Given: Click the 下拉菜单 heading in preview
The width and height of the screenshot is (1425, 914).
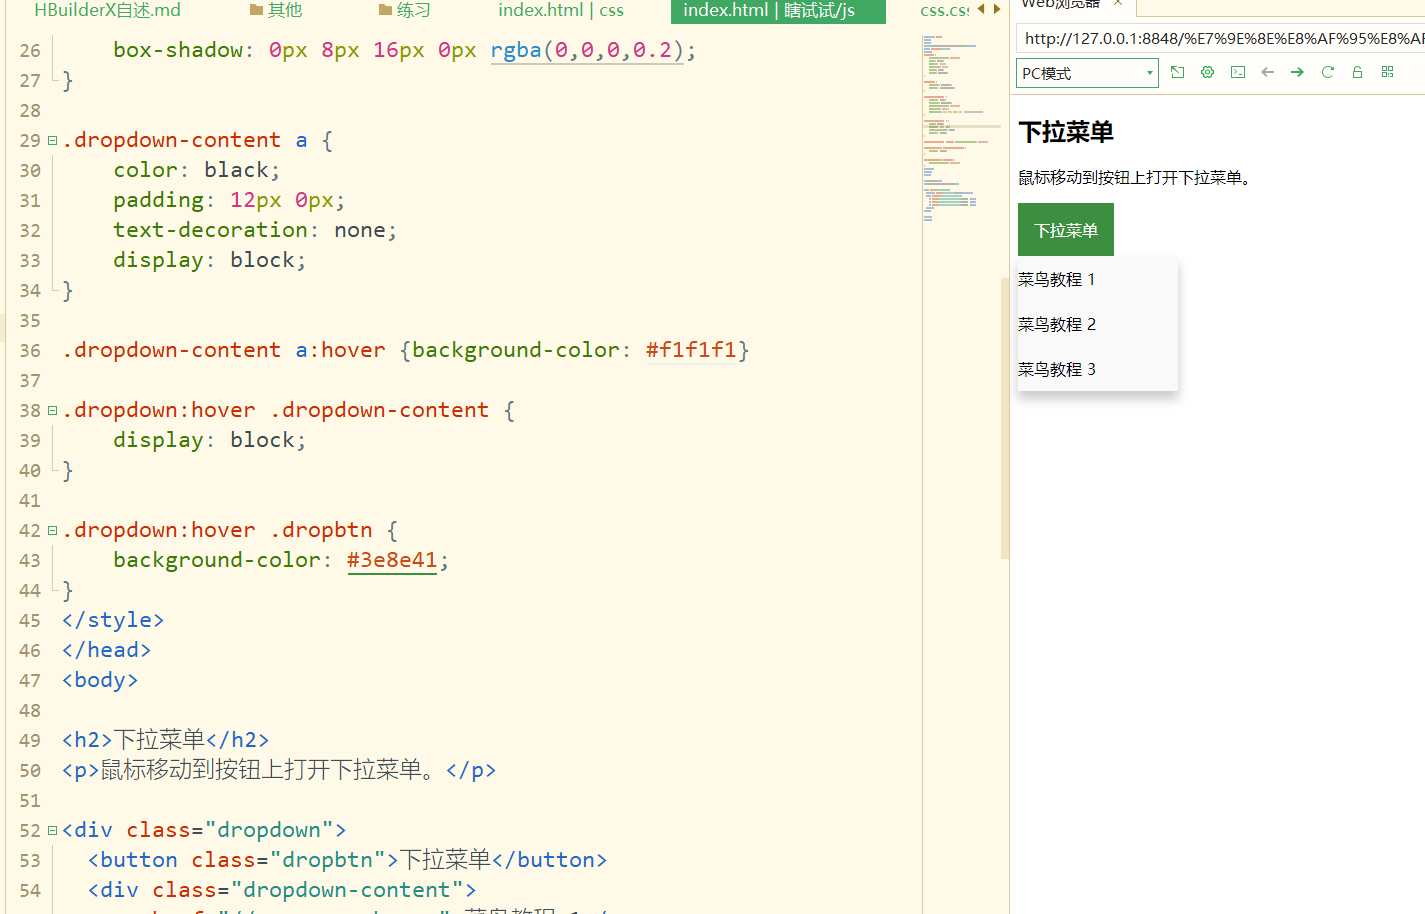Looking at the screenshot, I should [x=1066, y=132].
